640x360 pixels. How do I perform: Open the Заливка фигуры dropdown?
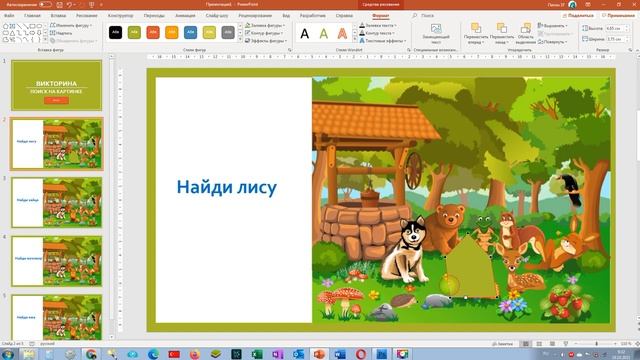[265, 25]
